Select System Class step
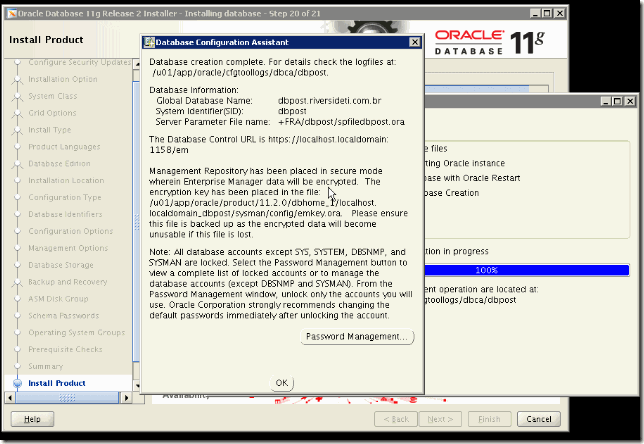This screenshot has width=644, height=444. (x=53, y=96)
